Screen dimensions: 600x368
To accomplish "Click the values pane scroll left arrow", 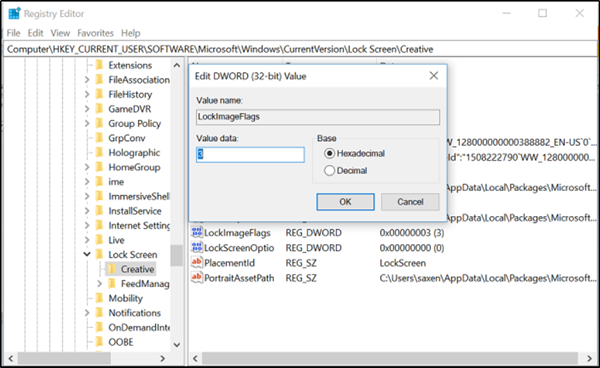I will 195,358.
